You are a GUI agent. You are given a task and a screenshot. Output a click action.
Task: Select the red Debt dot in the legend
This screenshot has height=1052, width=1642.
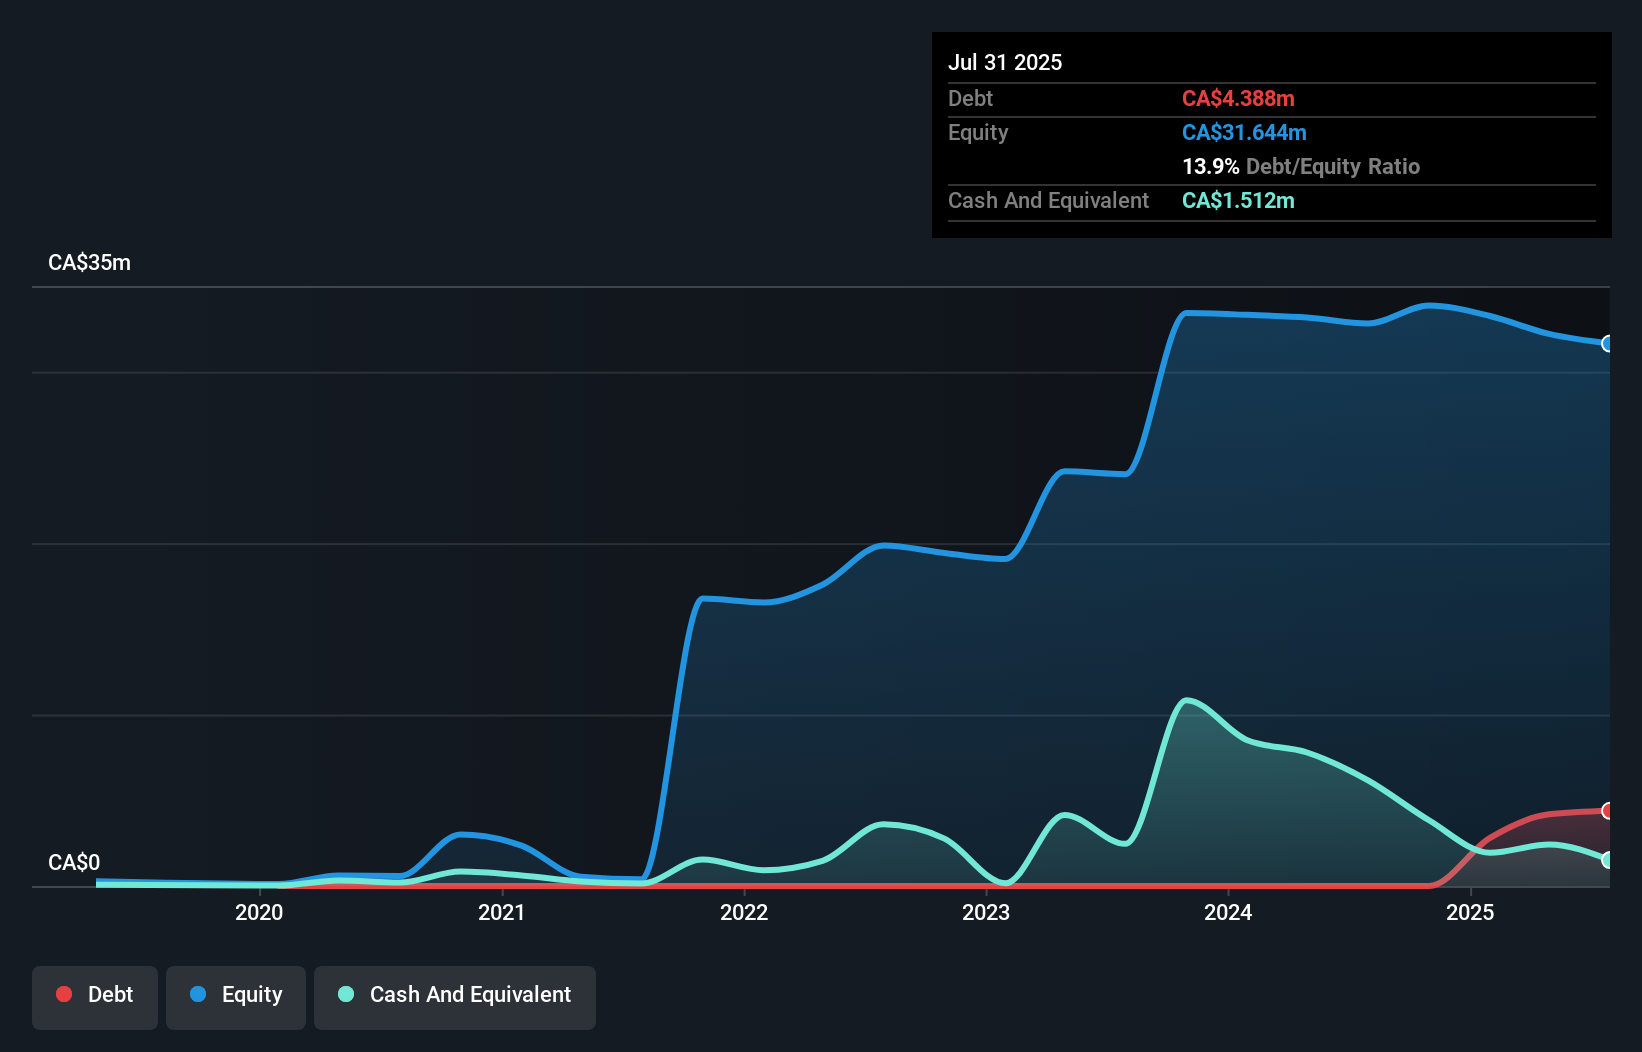(x=64, y=994)
